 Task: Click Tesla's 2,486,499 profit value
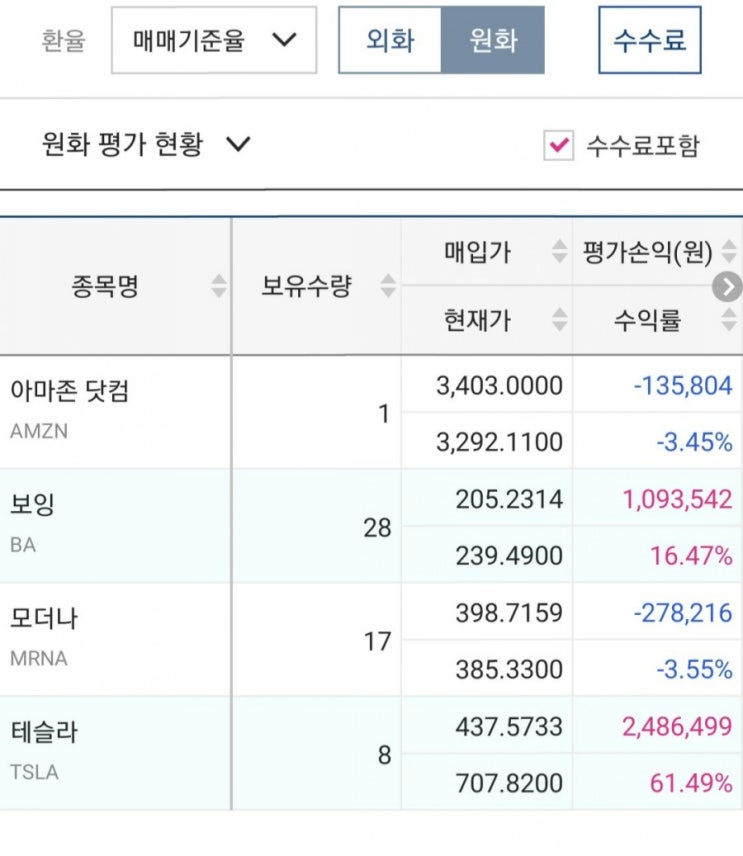coord(677,727)
